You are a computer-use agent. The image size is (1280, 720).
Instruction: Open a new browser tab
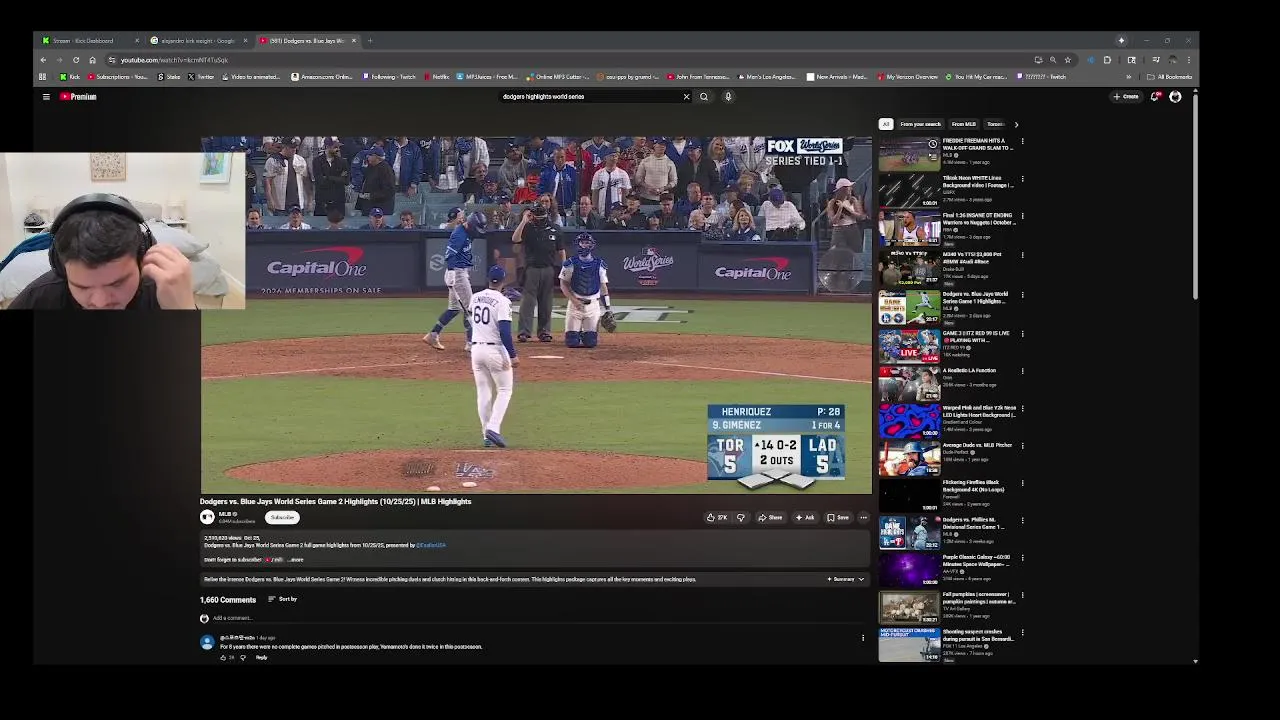[x=370, y=41]
